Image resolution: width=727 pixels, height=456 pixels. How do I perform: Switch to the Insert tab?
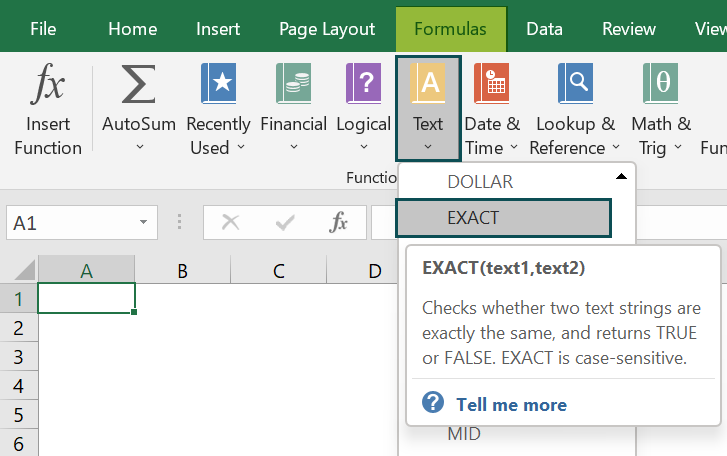pyautogui.click(x=218, y=29)
